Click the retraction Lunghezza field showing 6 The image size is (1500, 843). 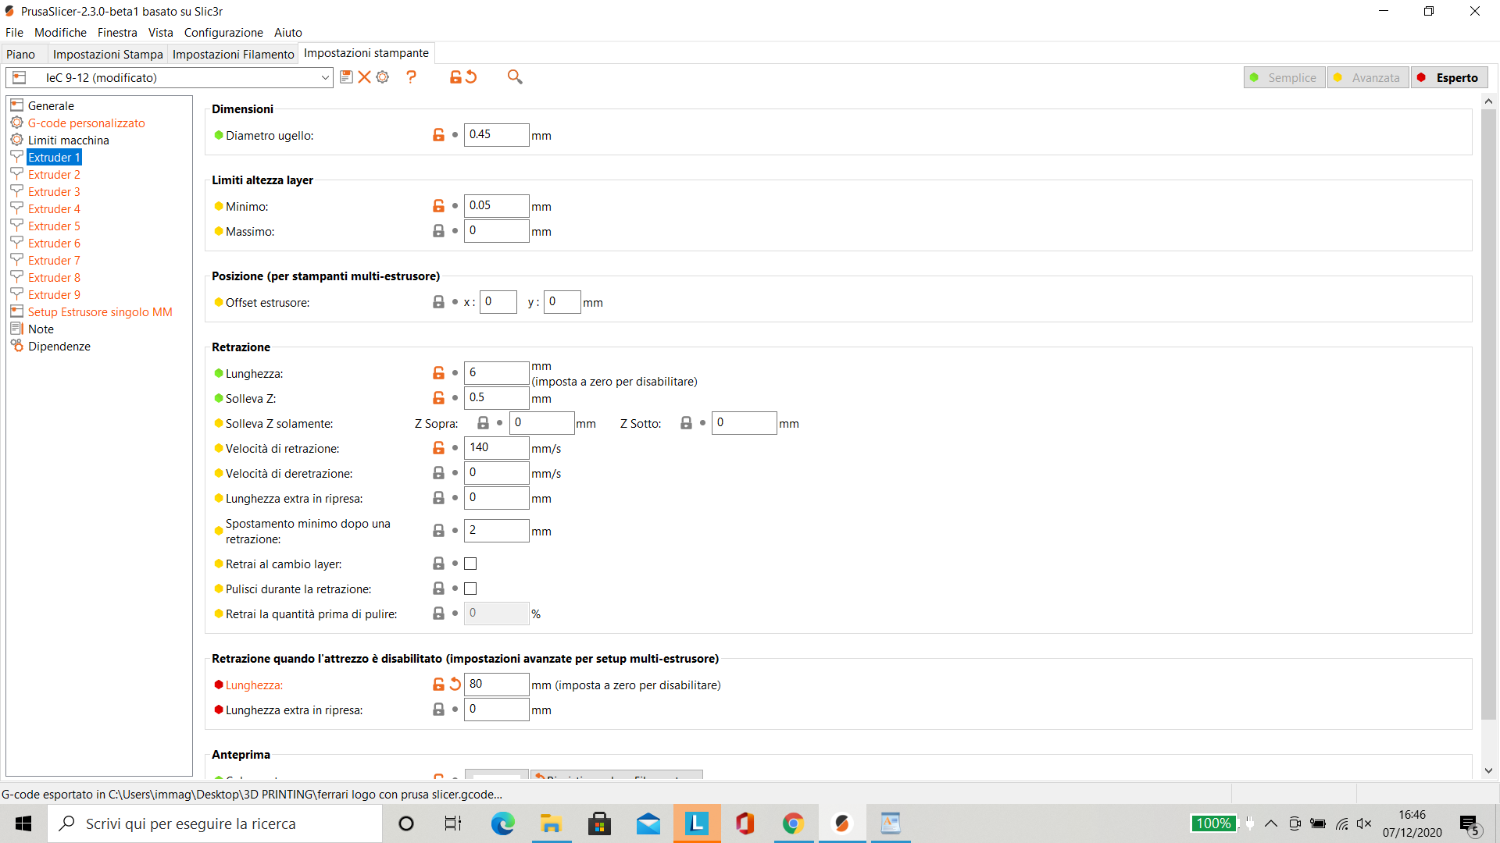tap(496, 373)
